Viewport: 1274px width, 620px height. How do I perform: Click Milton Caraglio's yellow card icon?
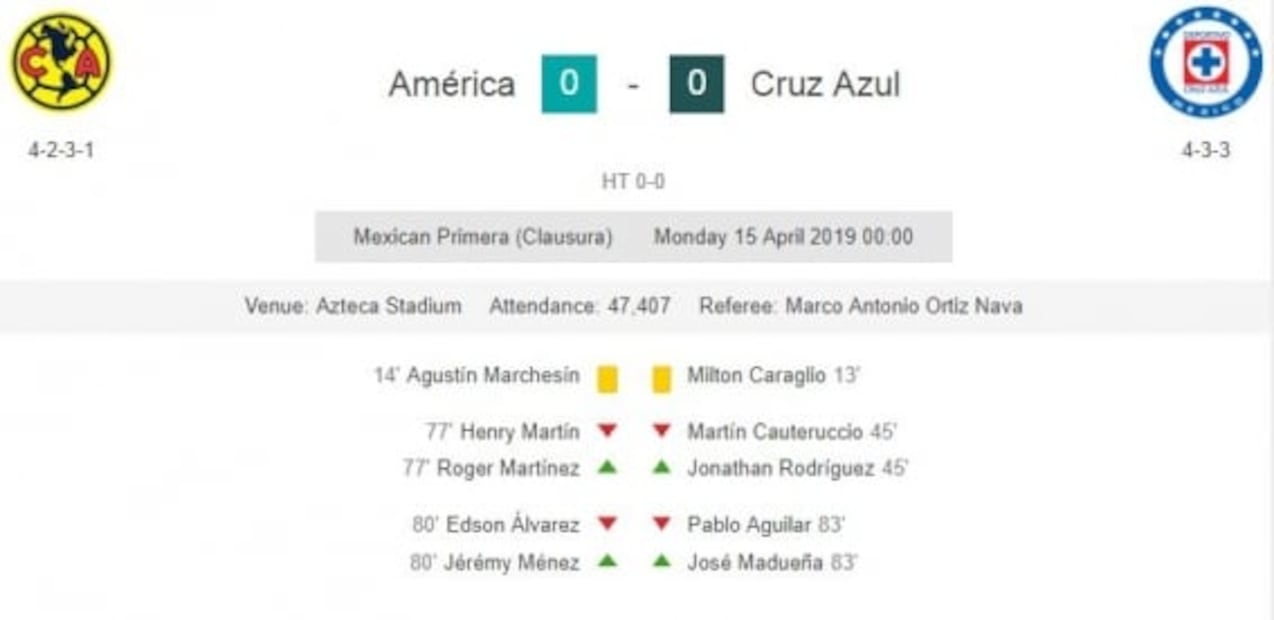[661, 379]
